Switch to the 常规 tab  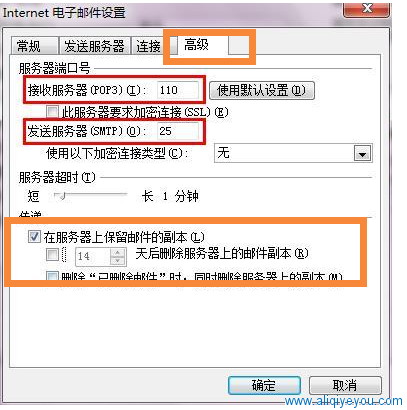[x=34, y=46]
